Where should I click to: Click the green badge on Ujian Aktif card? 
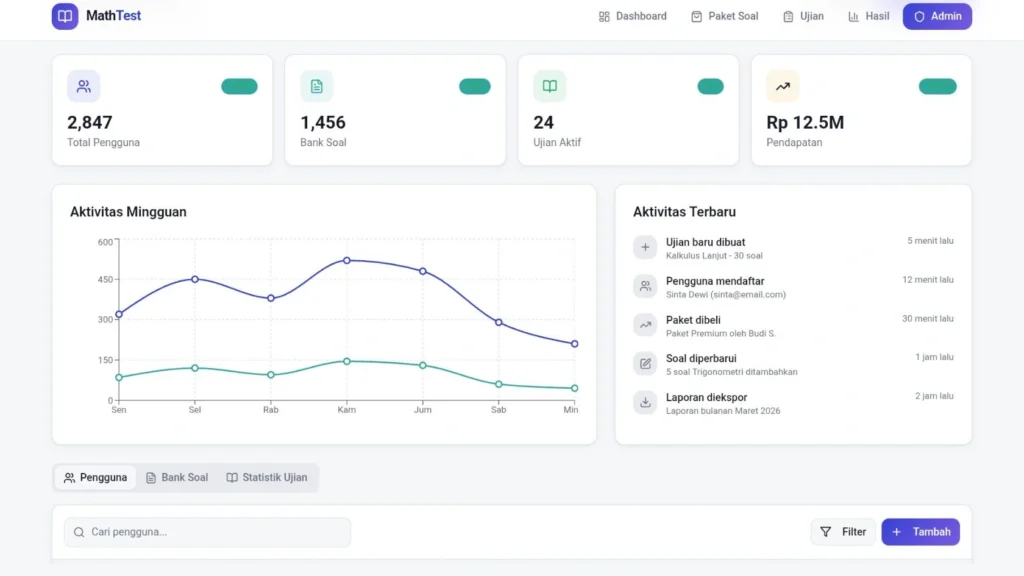tap(711, 86)
